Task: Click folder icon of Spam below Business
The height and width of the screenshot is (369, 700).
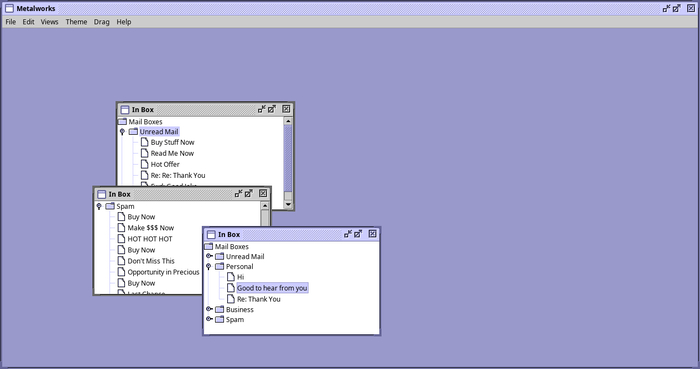Action: coord(219,319)
